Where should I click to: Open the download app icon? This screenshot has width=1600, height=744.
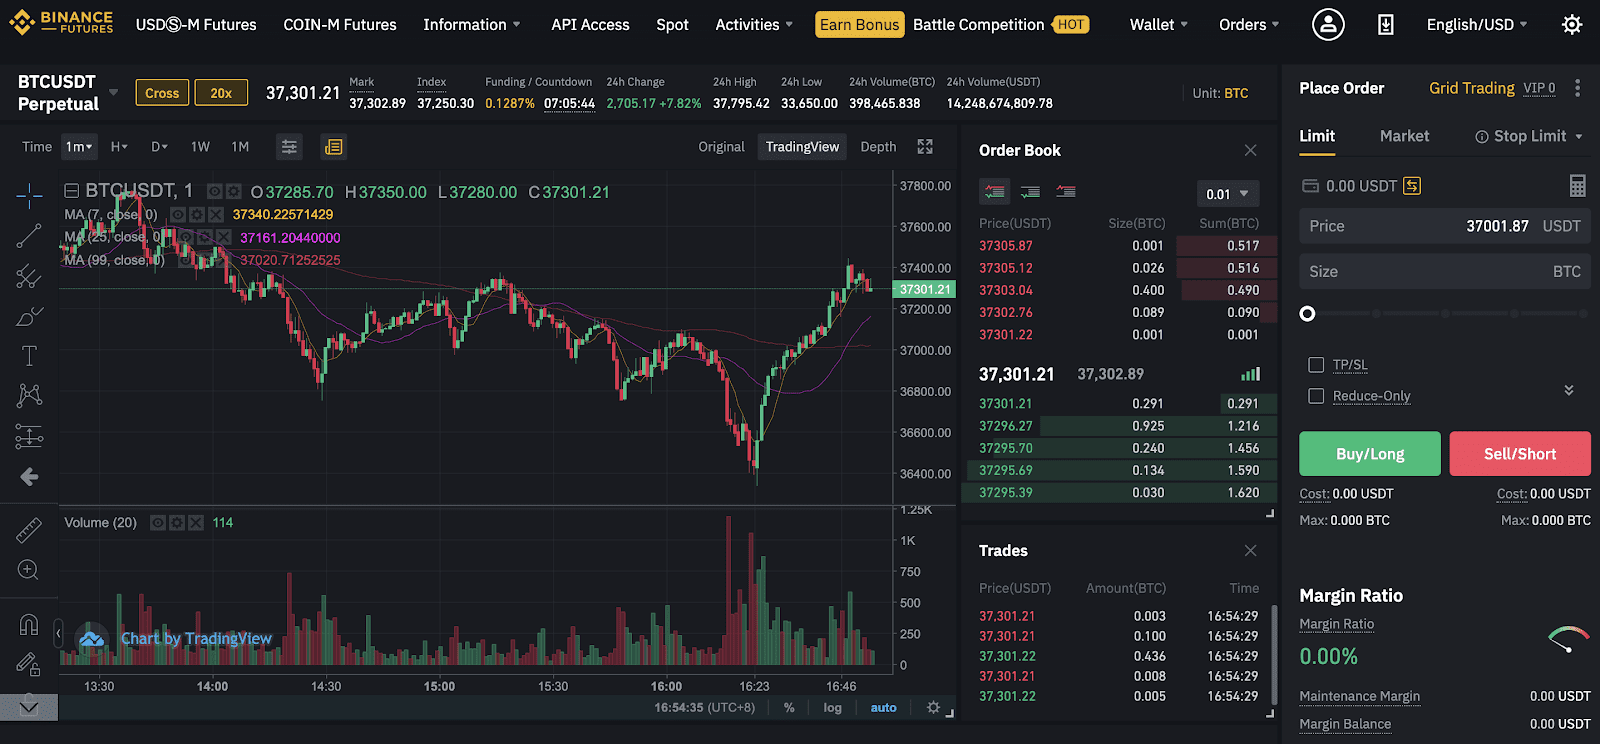(1386, 24)
